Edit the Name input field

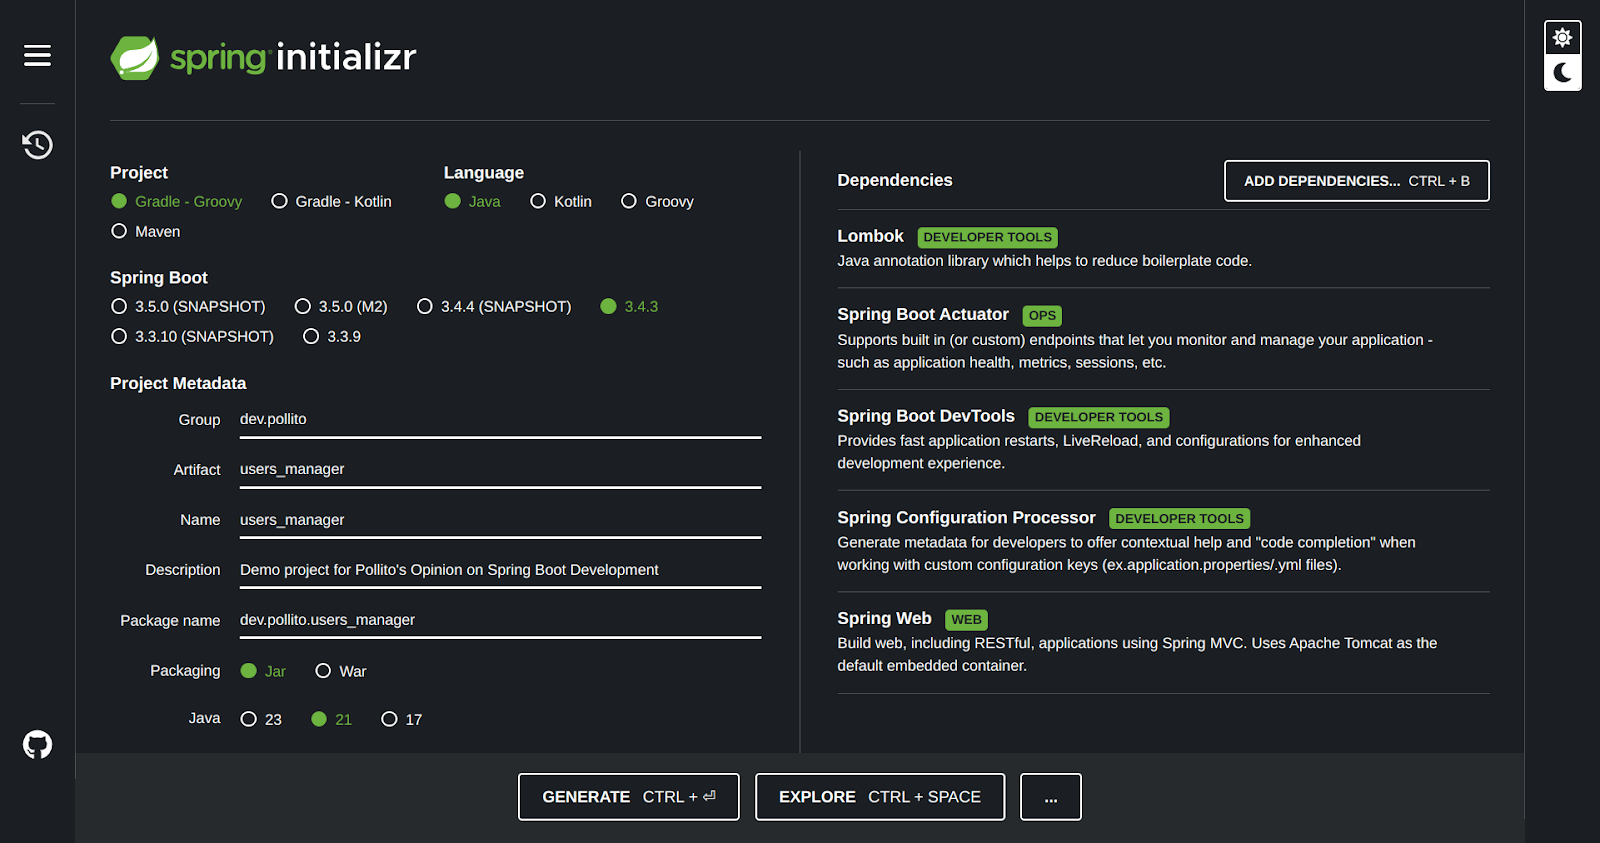tap(500, 520)
